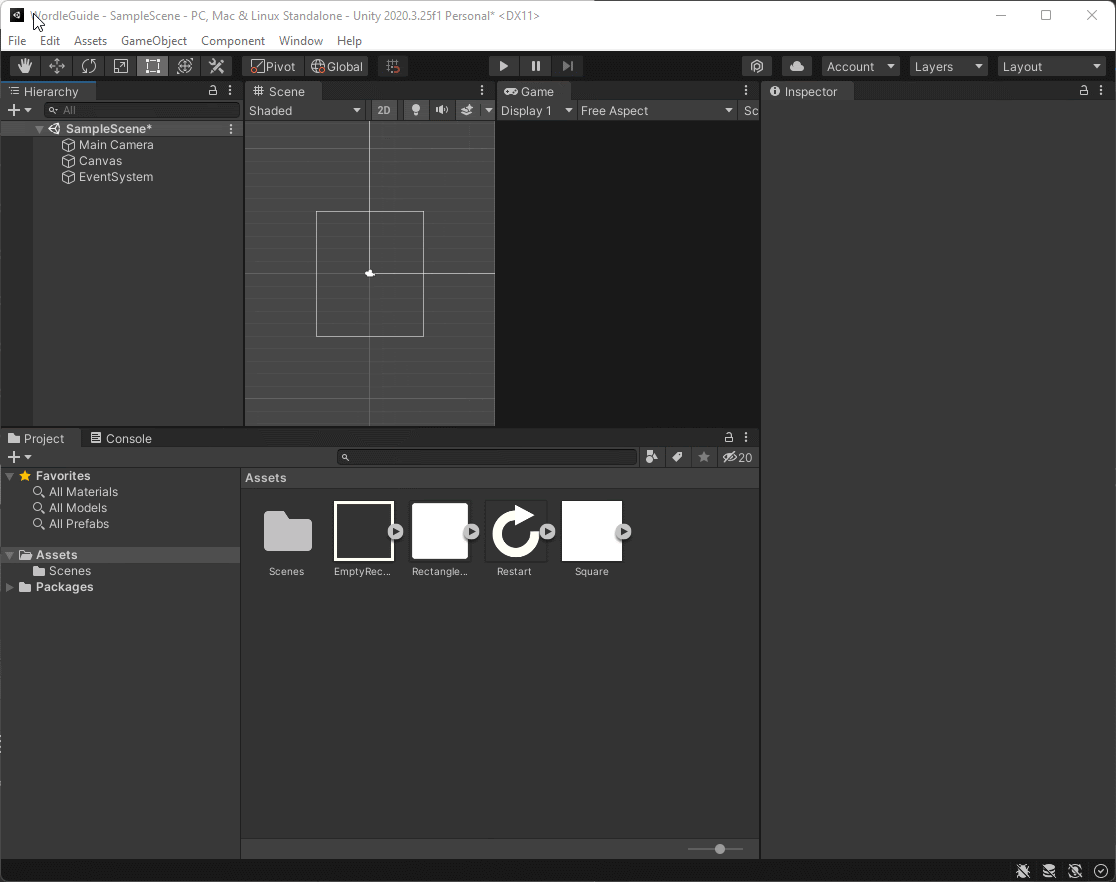The height and width of the screenshot is (882, 1116).
Task: Toggle scene effects icon
Action: tap(467, 110)
